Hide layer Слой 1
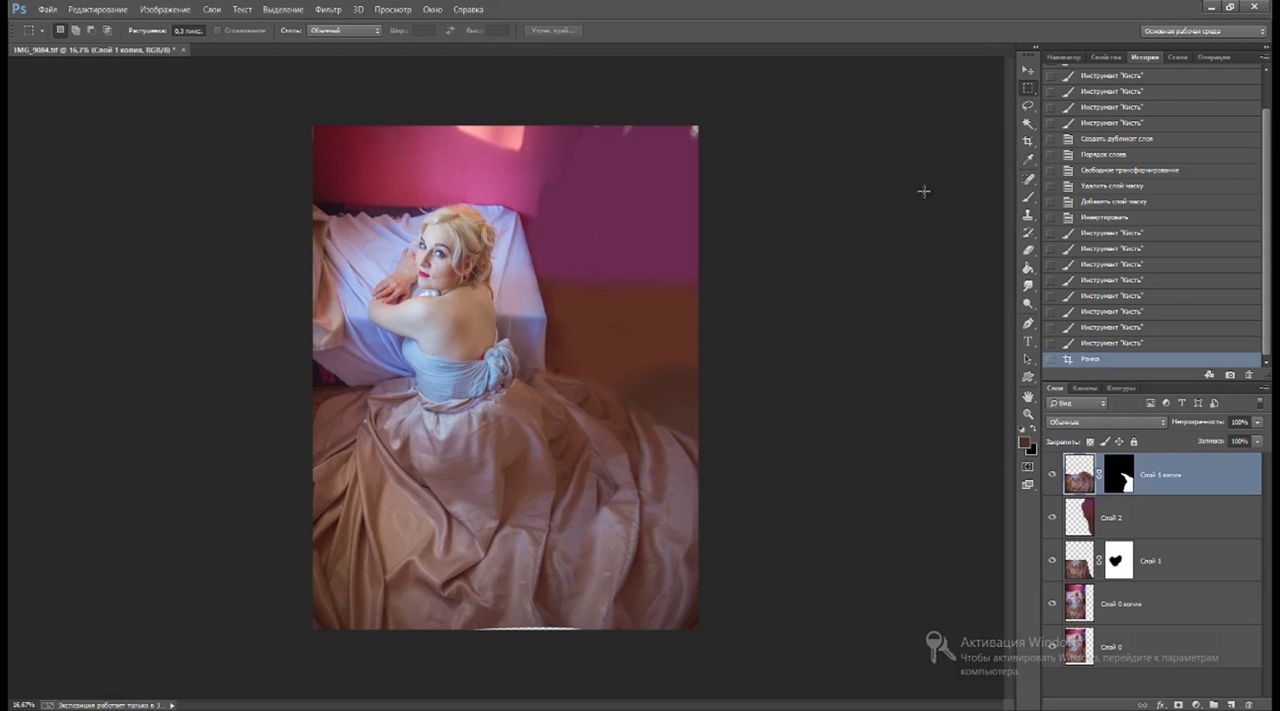Screen dimensions: 1280x711 (1052, 561)
